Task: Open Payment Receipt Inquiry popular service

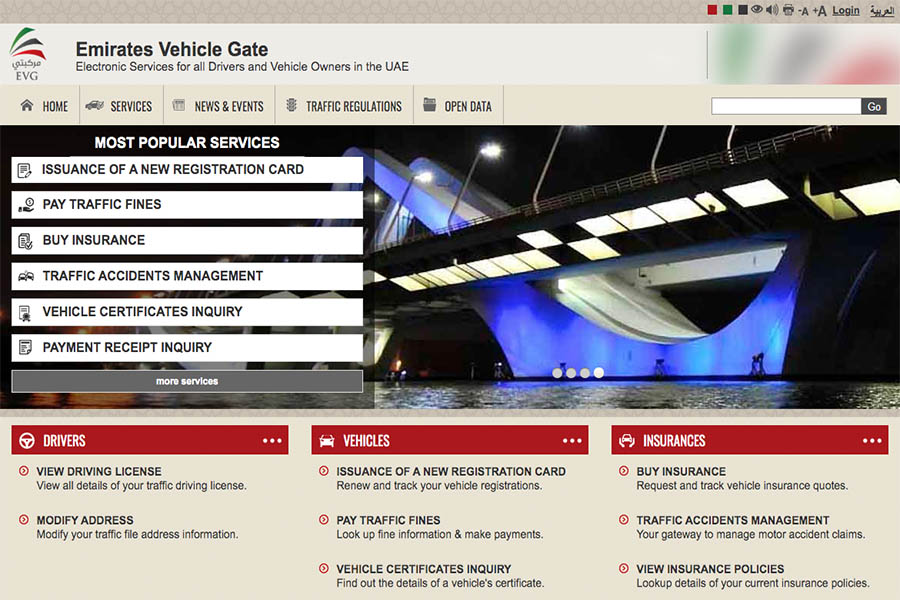Action: (187, 348)
